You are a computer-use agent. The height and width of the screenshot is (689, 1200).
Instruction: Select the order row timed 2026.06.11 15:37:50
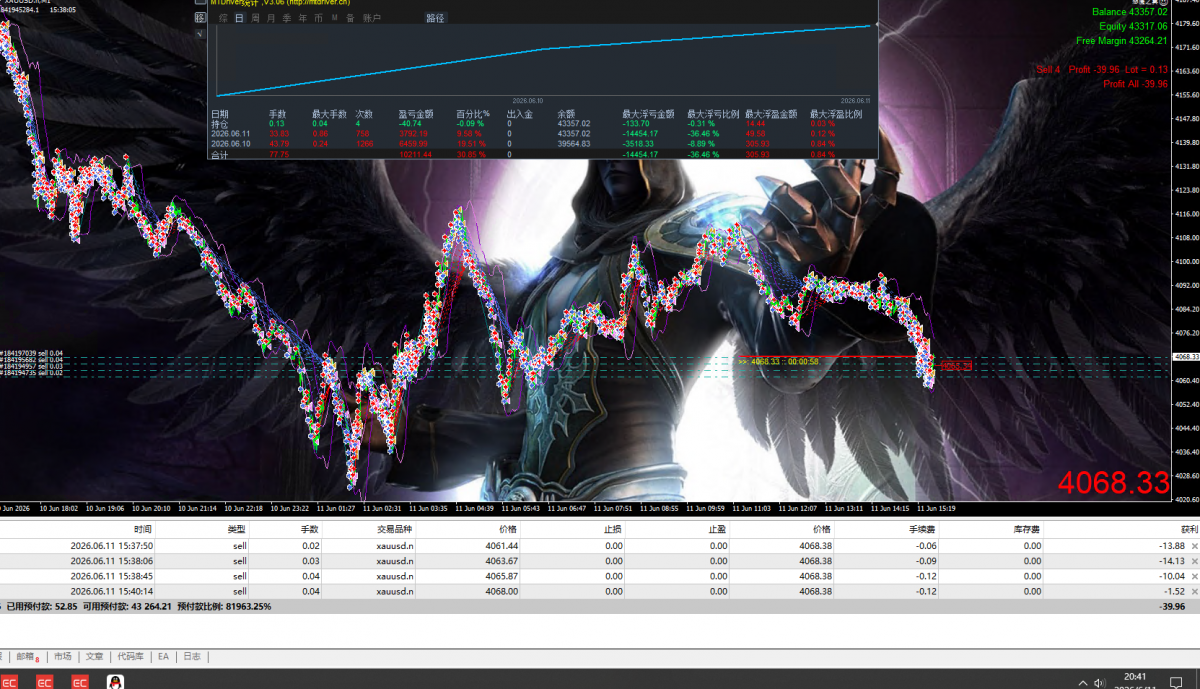(x=600, y=546)
